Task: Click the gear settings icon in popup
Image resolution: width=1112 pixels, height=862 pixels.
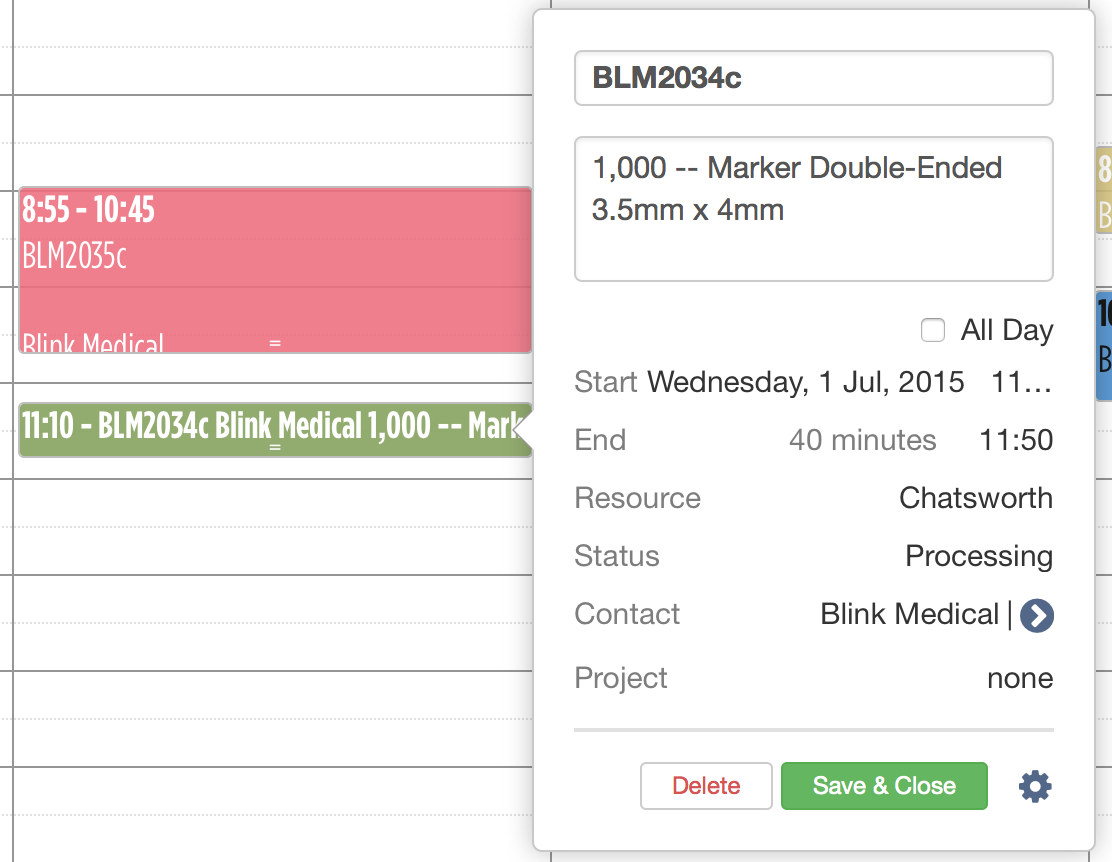Action: coord(1035,787)
